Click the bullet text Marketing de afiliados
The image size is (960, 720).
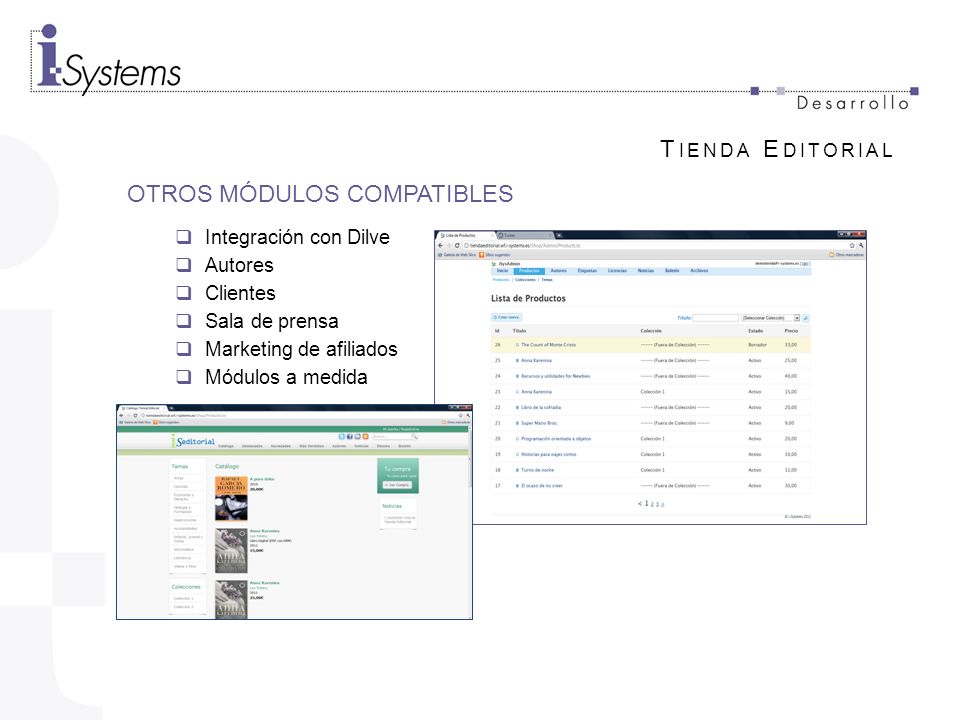pos(301,349)
